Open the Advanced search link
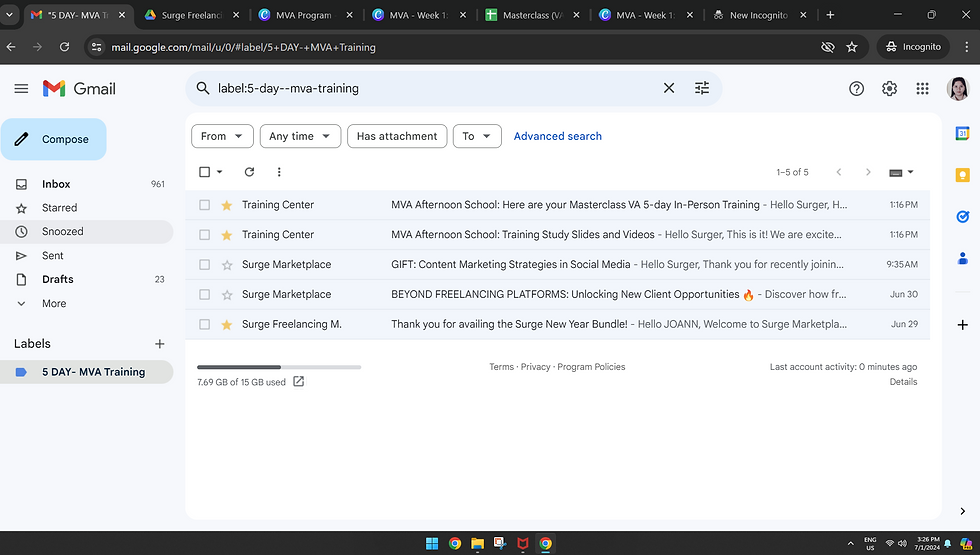980x555 pixels. [x=558, y=136]
